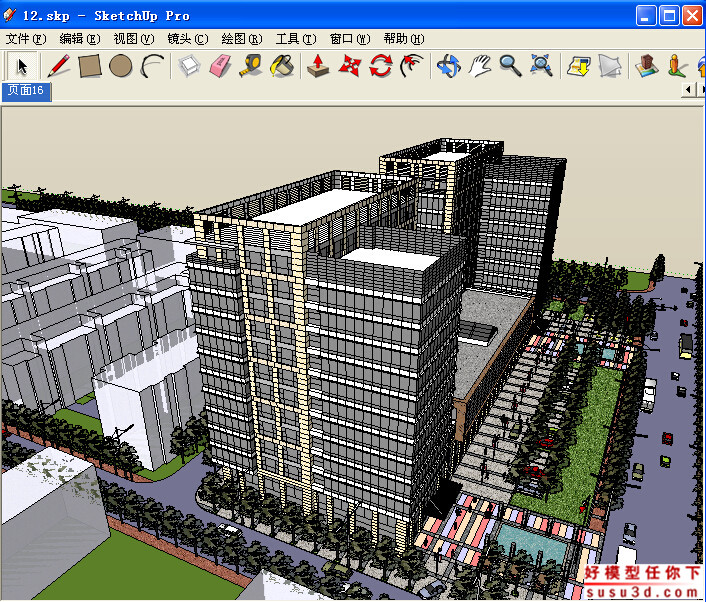The height and width of the screenshot is (602, 706).
Task: Minimize the SketchUp Pro window
Action: (x=646, y=16)
